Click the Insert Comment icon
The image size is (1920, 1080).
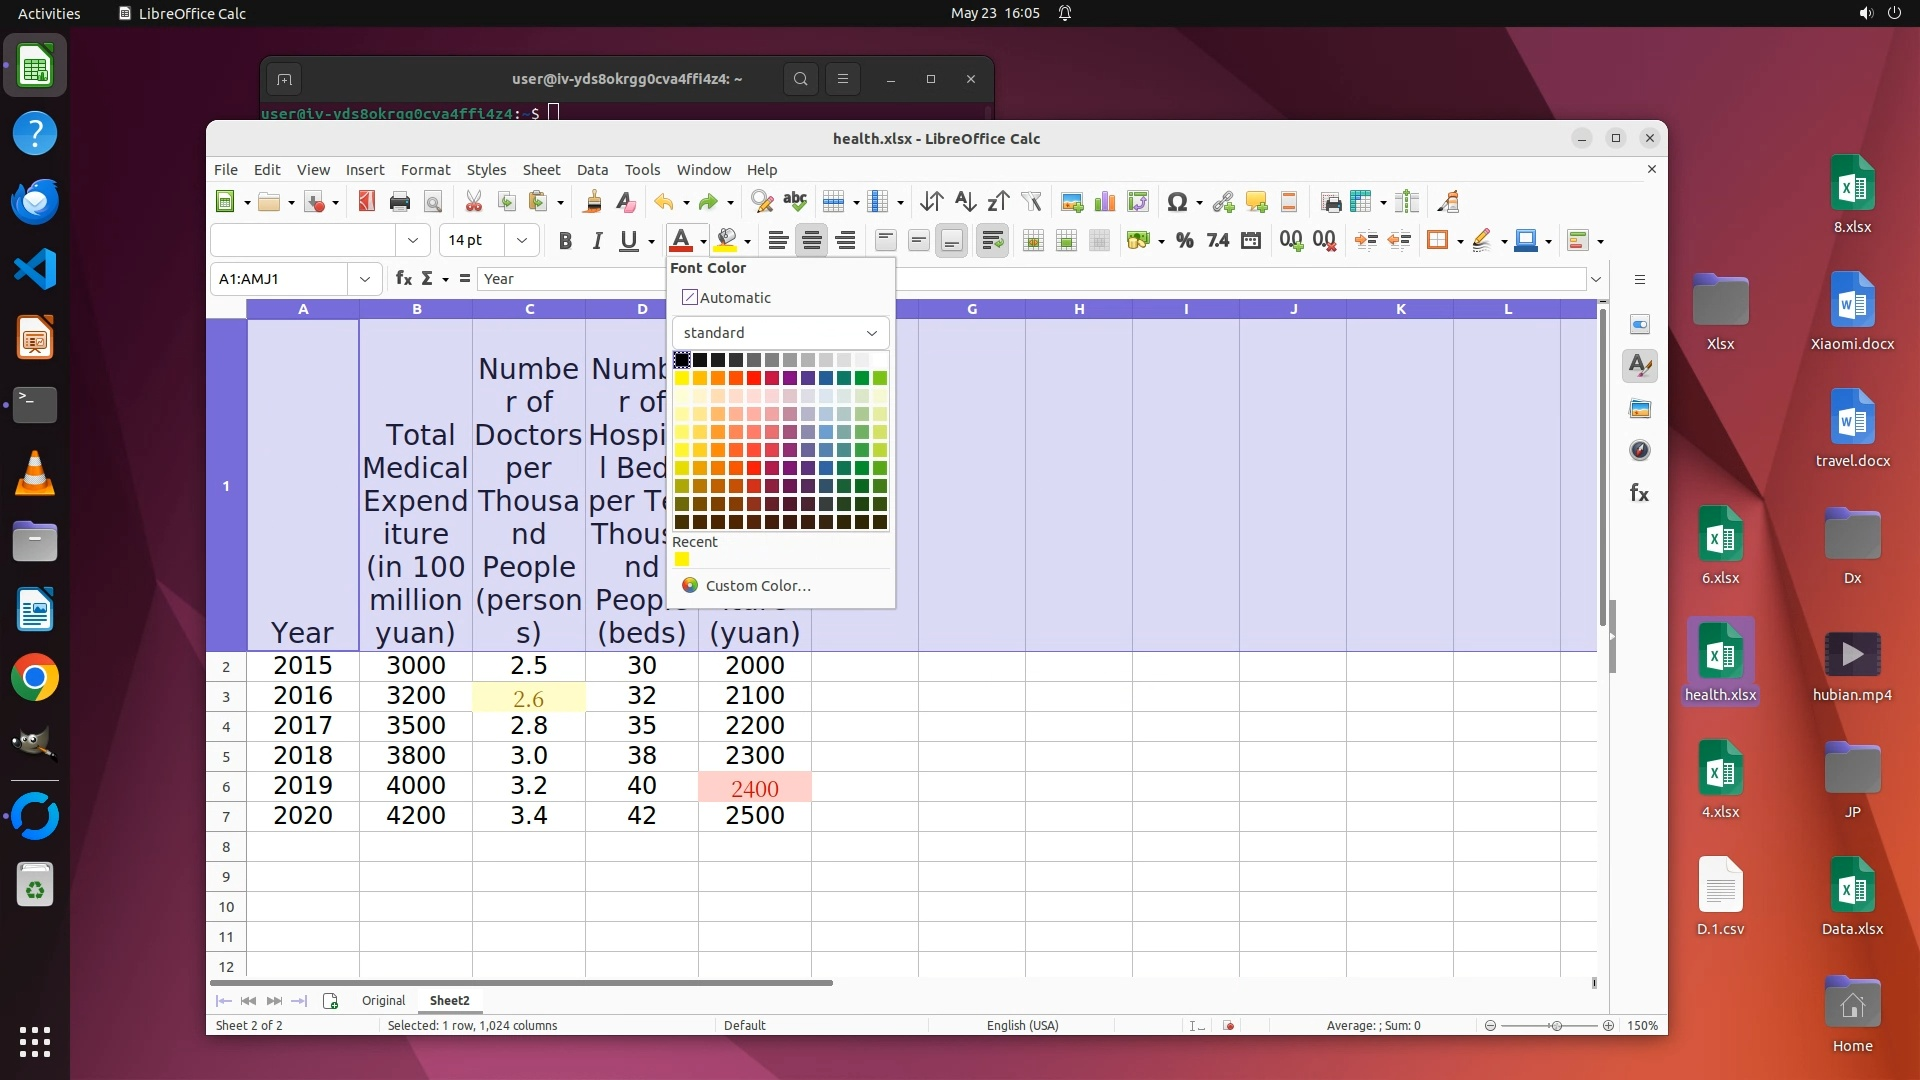tap(1256, 202)
